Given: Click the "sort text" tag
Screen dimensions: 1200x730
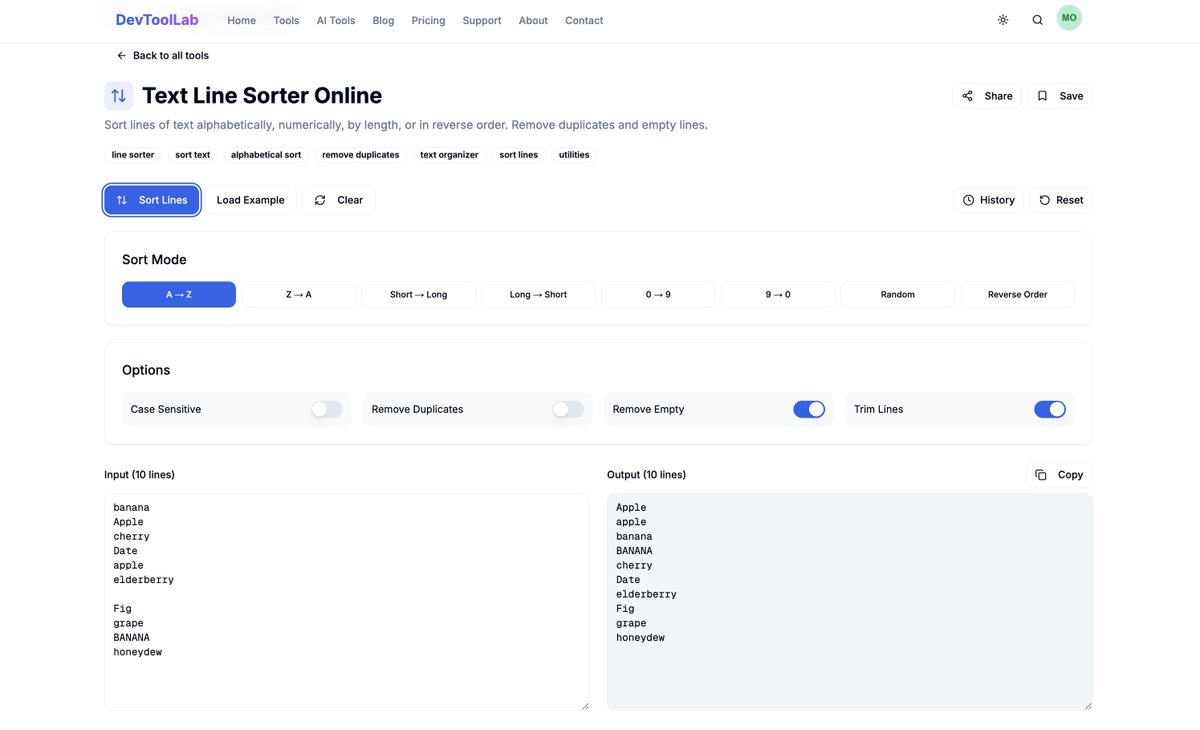Looking at the screenshot, I should coord(193,155).
